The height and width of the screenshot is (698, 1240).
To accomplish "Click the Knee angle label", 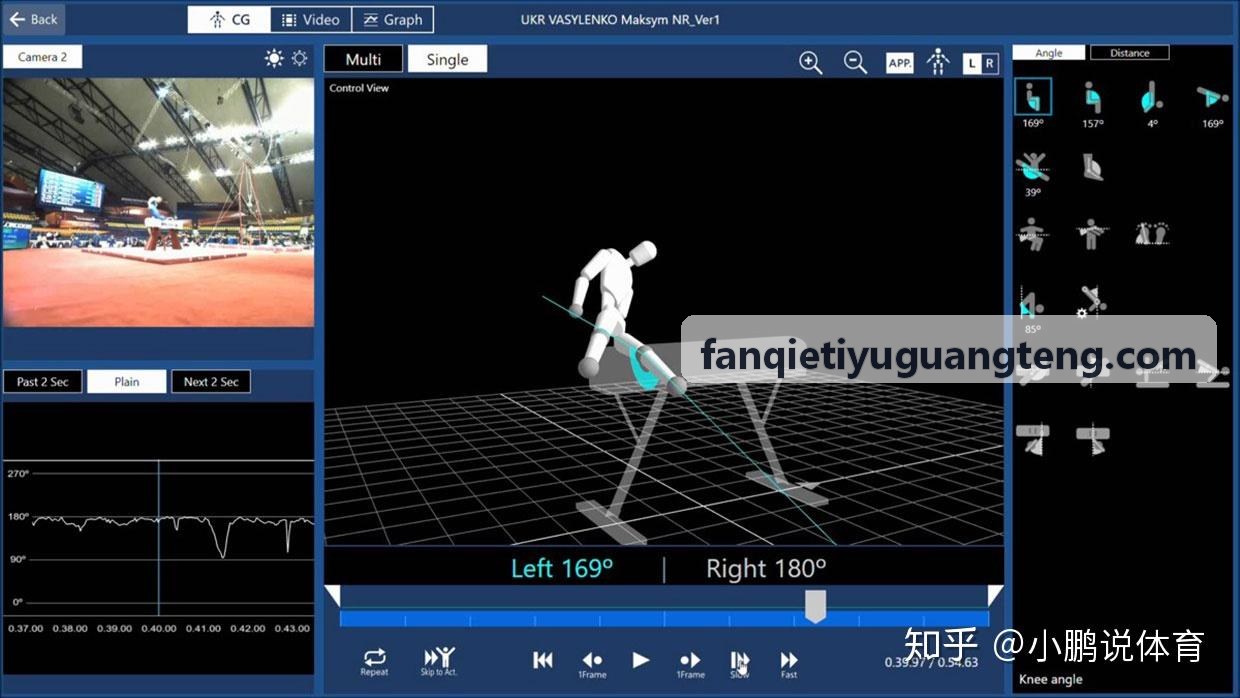I will point(1051,680).
